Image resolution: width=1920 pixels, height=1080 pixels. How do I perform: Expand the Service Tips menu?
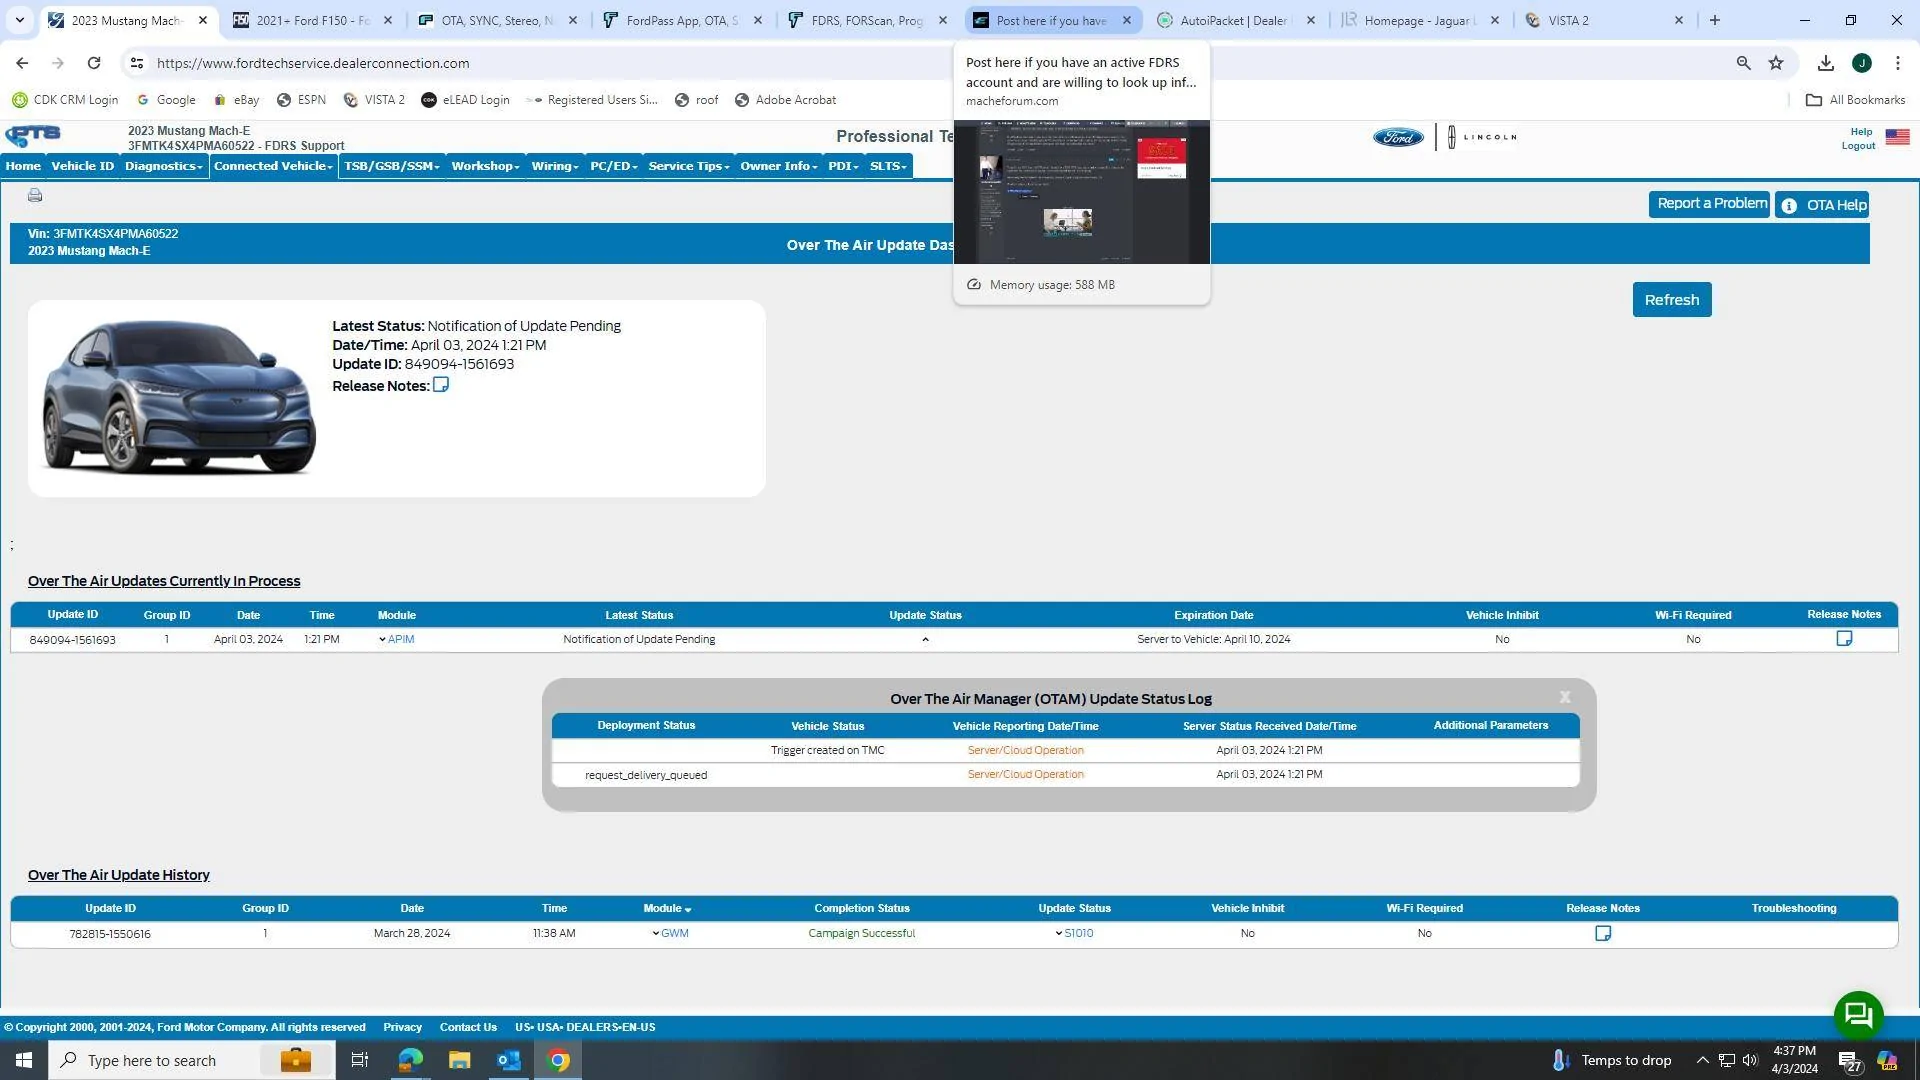(x=689, y=166)
